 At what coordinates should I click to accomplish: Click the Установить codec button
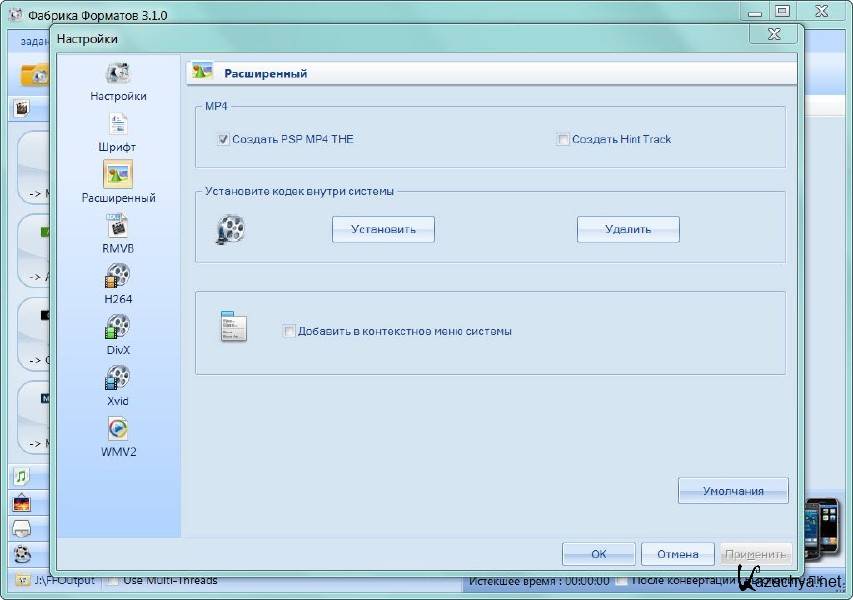(x=383, y=229)
